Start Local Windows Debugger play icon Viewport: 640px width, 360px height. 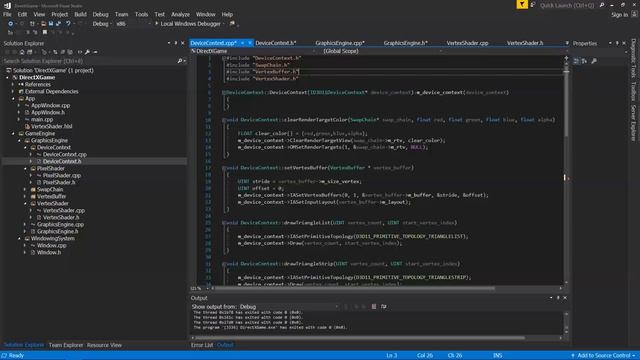[156, 24]
